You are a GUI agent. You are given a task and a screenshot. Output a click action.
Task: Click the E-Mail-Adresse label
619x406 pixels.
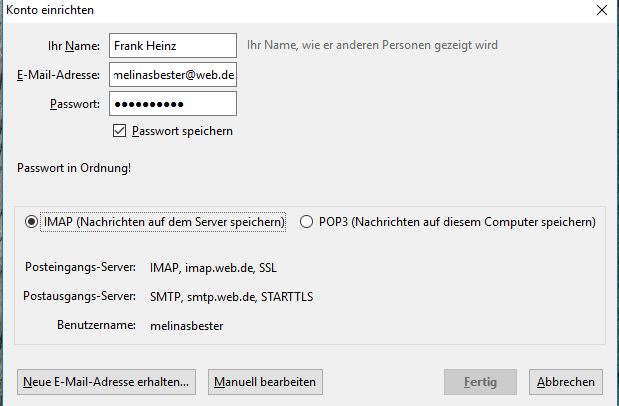[58, 75]
